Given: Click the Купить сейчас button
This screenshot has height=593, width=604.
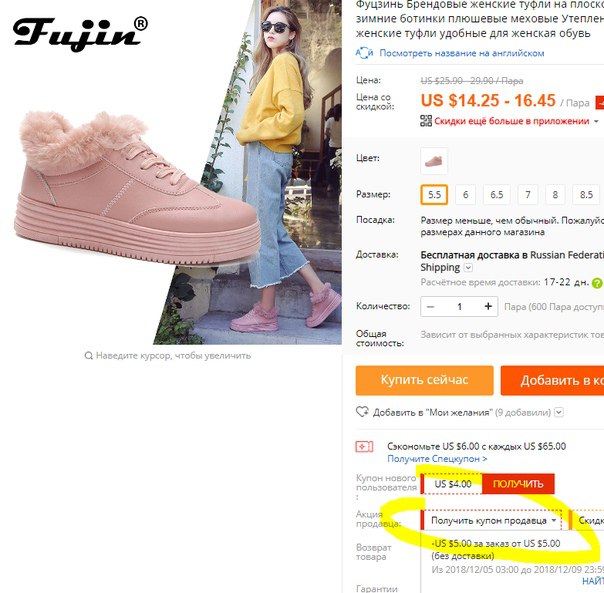Looking at the screenshot, I should tap(424, 380).
